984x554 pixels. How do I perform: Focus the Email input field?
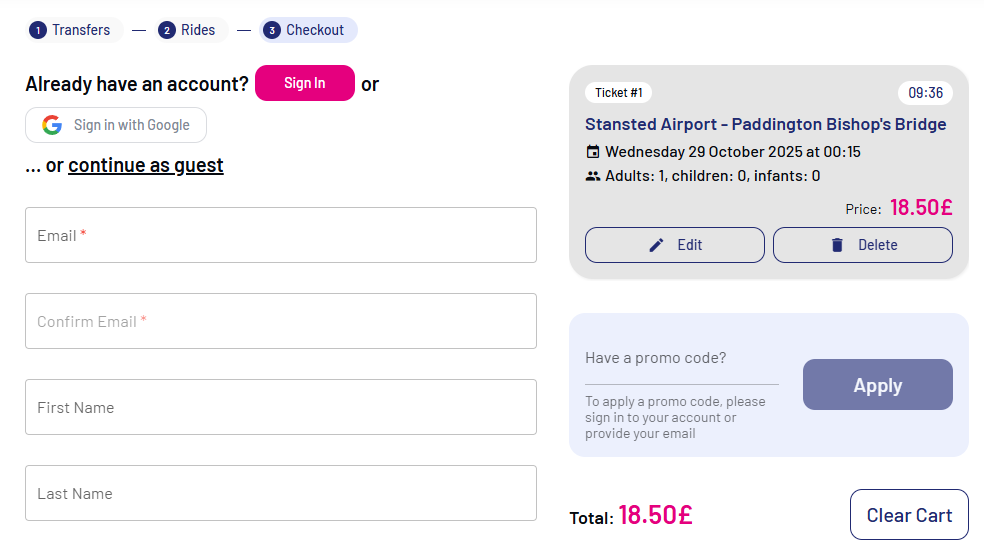[281, 235]
